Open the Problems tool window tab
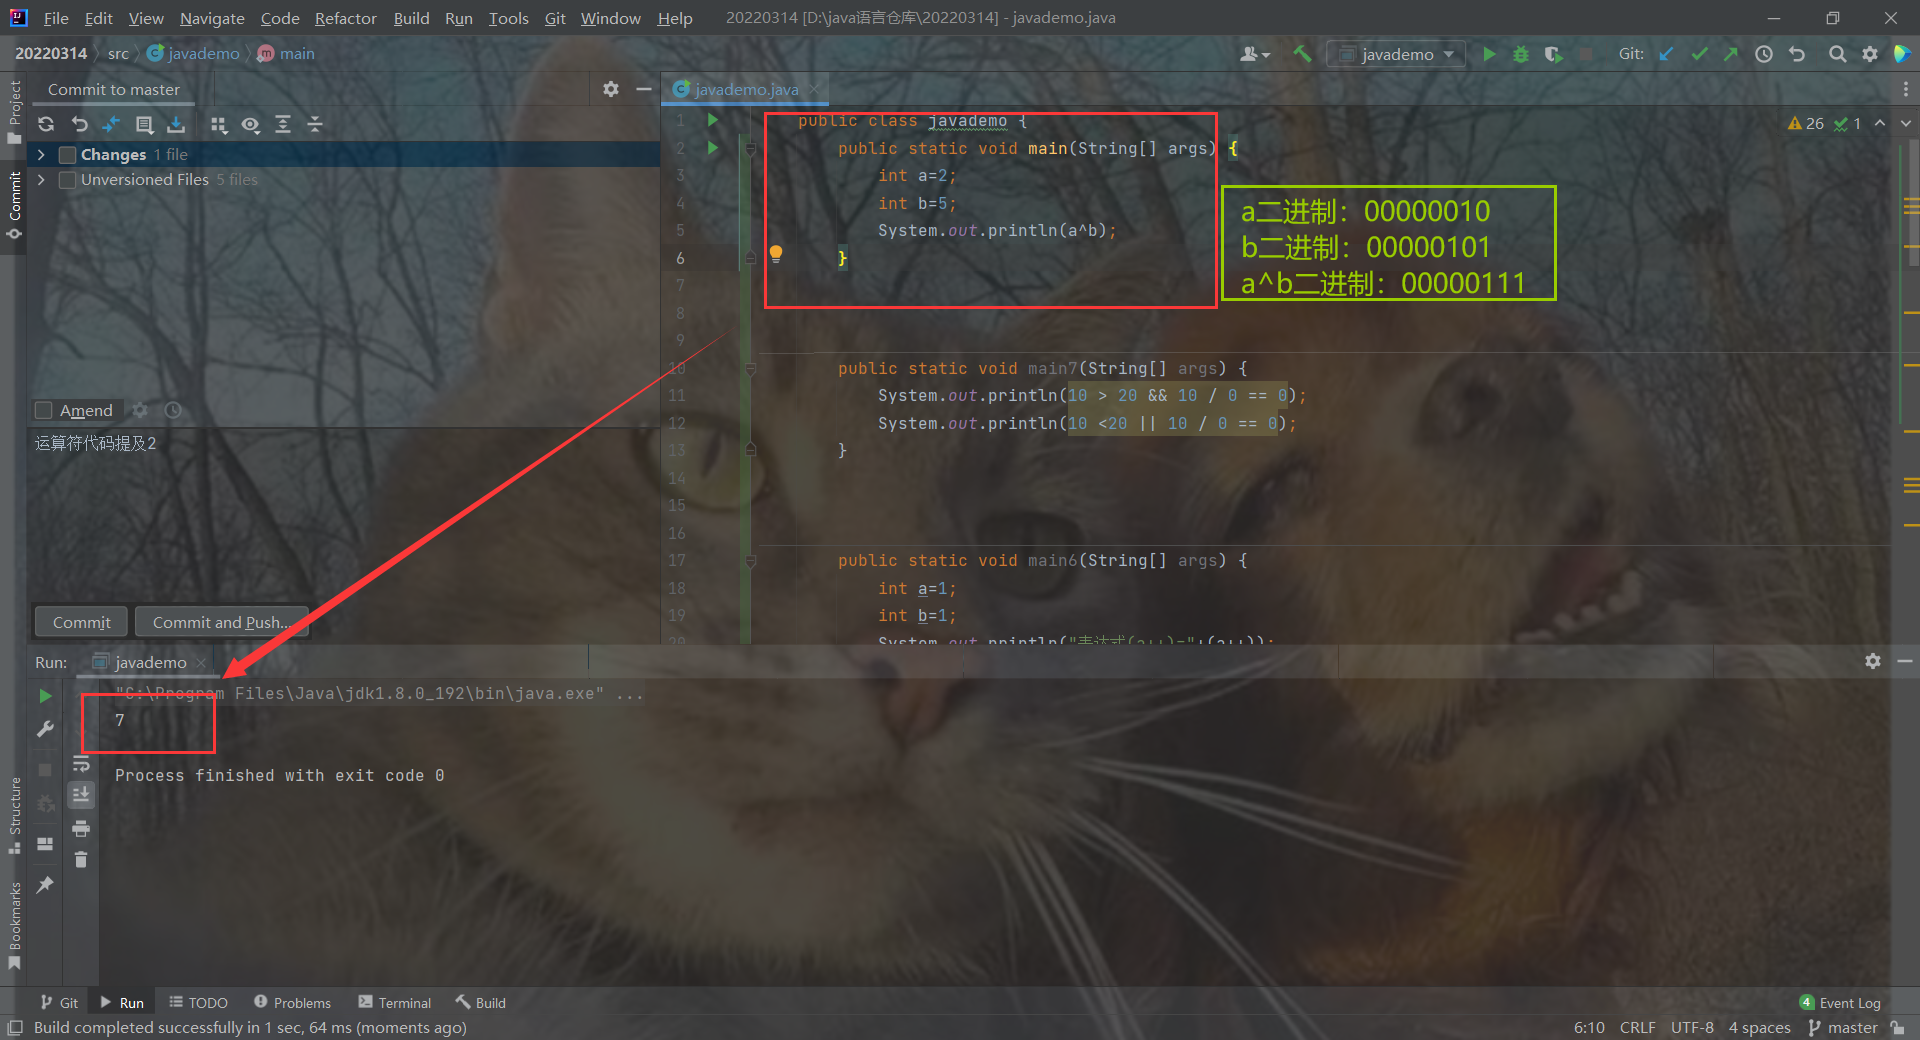Viewport: 1920px width, 1040px height. pos(292,1002)
